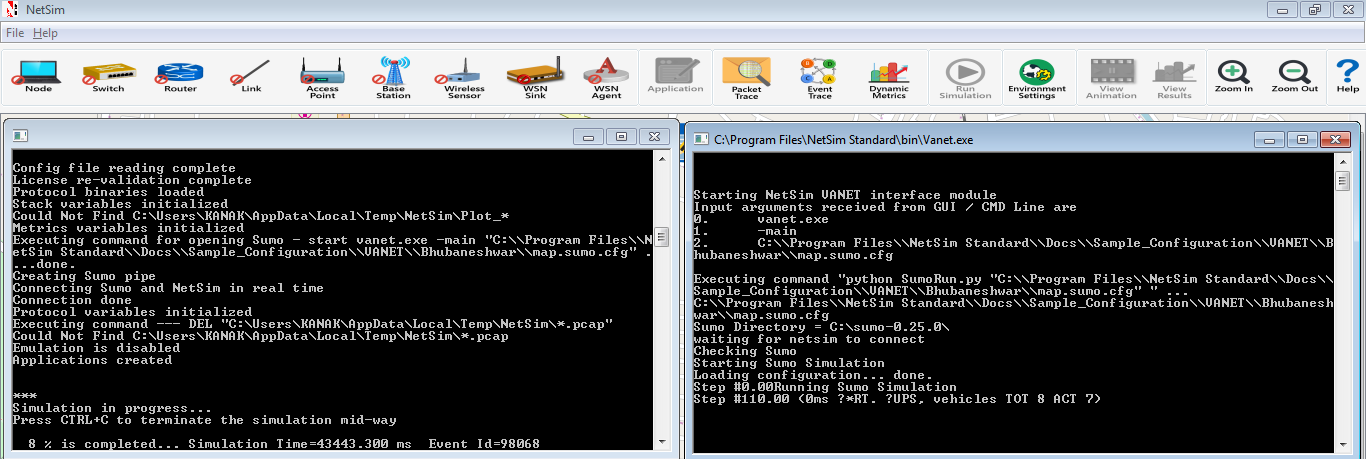Open Dynamic Metrics settings
Viewport: 1366px width, 459px height.
coord(888,78)
